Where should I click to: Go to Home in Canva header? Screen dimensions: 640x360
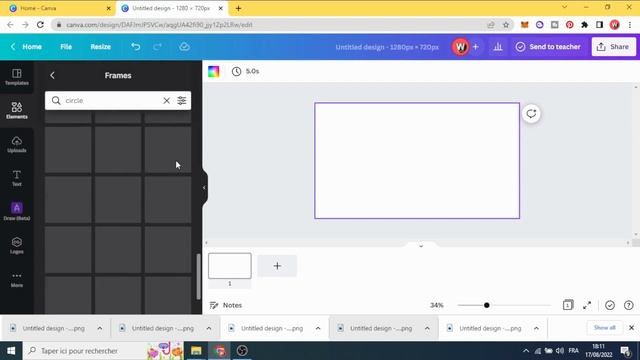pos(27,47)
